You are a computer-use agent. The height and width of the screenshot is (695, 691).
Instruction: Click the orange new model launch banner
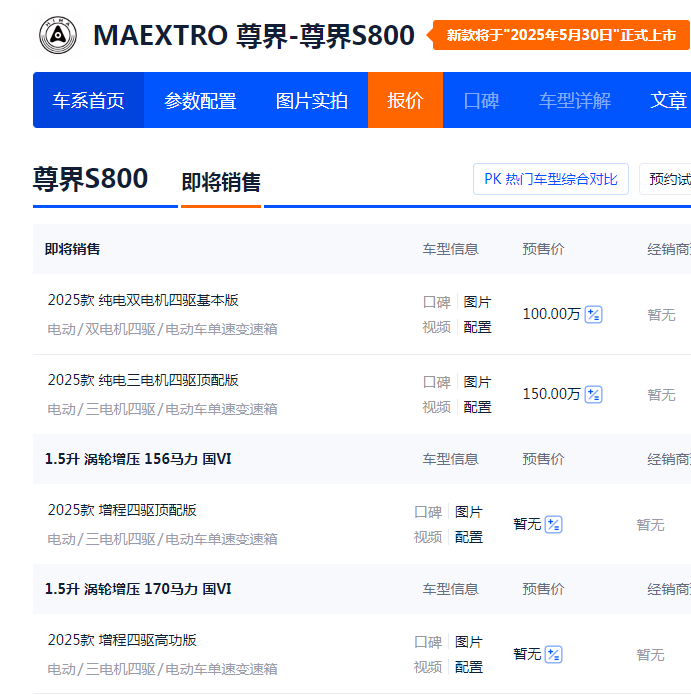point(561,35)
